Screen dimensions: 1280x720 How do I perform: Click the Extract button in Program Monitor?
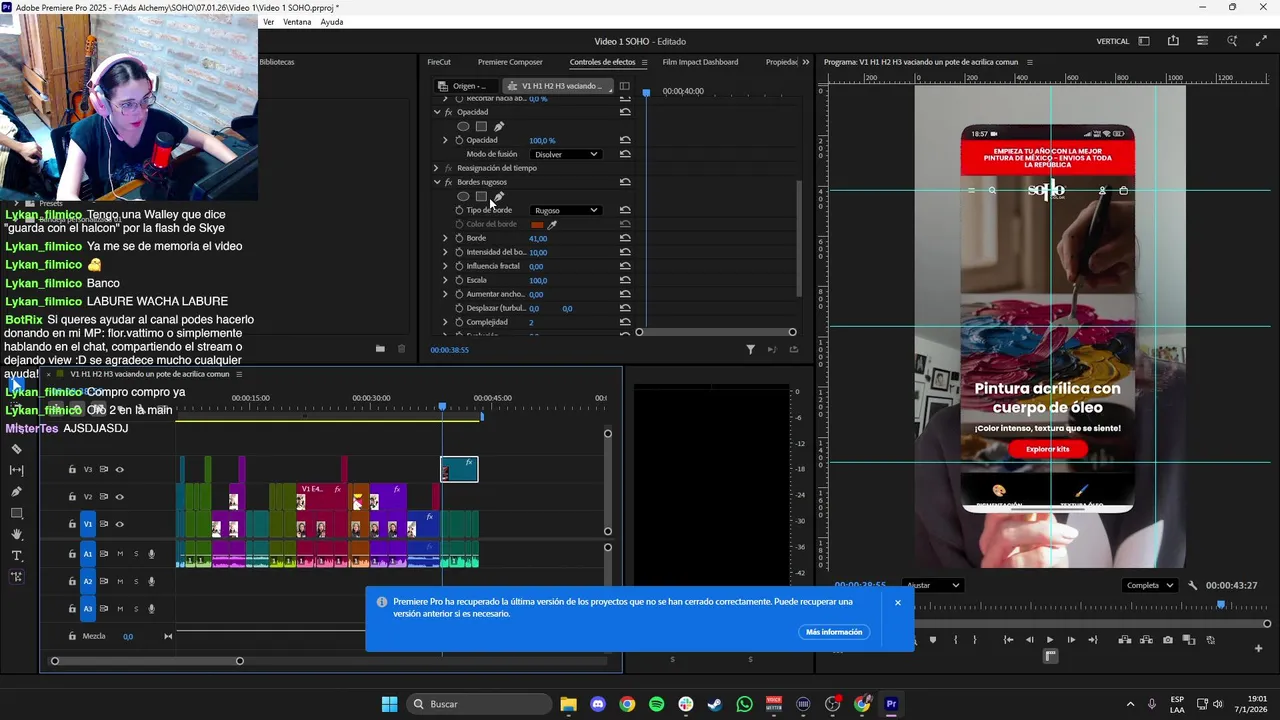point(1146,640)
